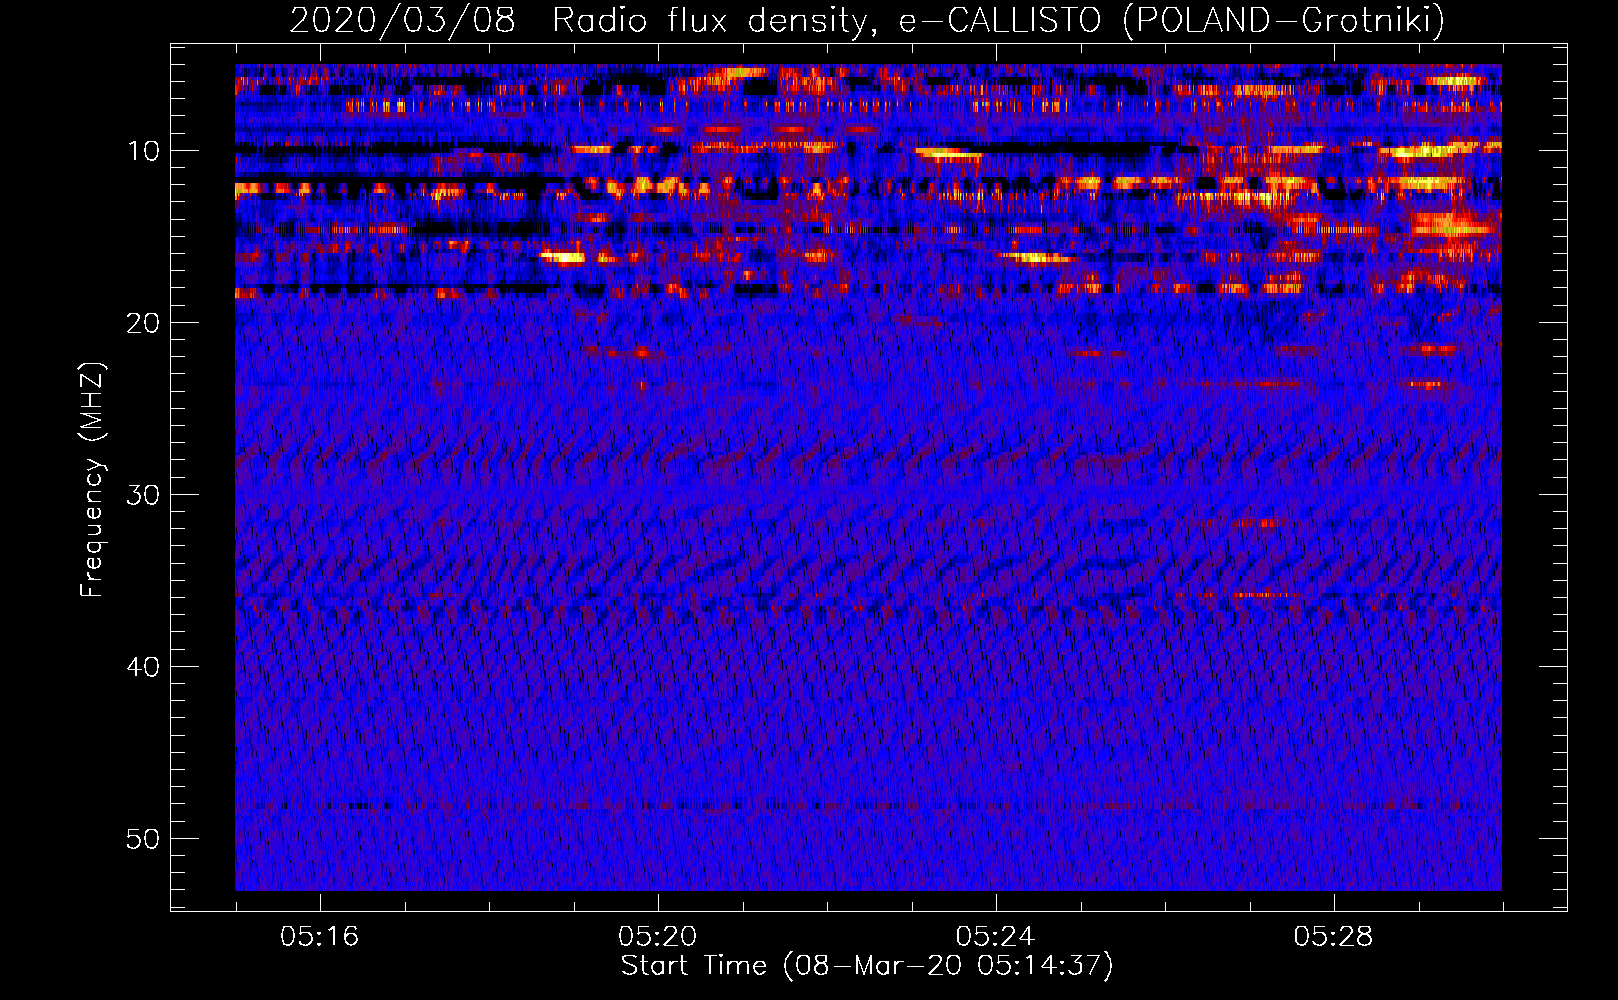Image resolution: width=1618 pixels, height=1000 pixels.
Task: Click the plot title mentioning e-CALLISTO POLAND-Grotniki
Action: [x=867, y=20]
